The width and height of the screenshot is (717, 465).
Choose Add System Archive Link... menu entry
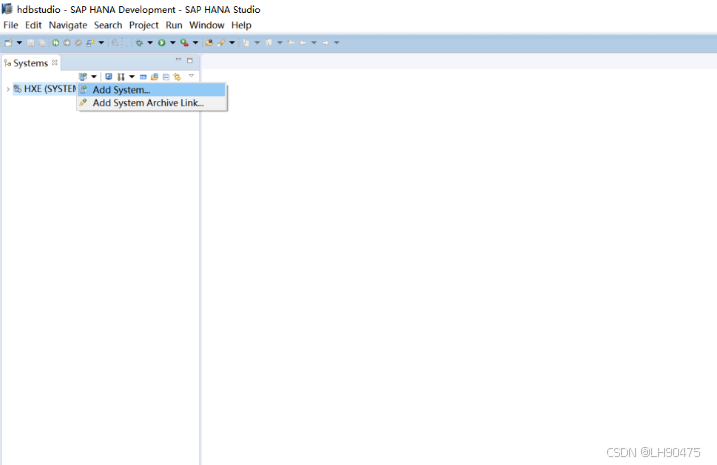pyautogui.click(x=152, y=103)
